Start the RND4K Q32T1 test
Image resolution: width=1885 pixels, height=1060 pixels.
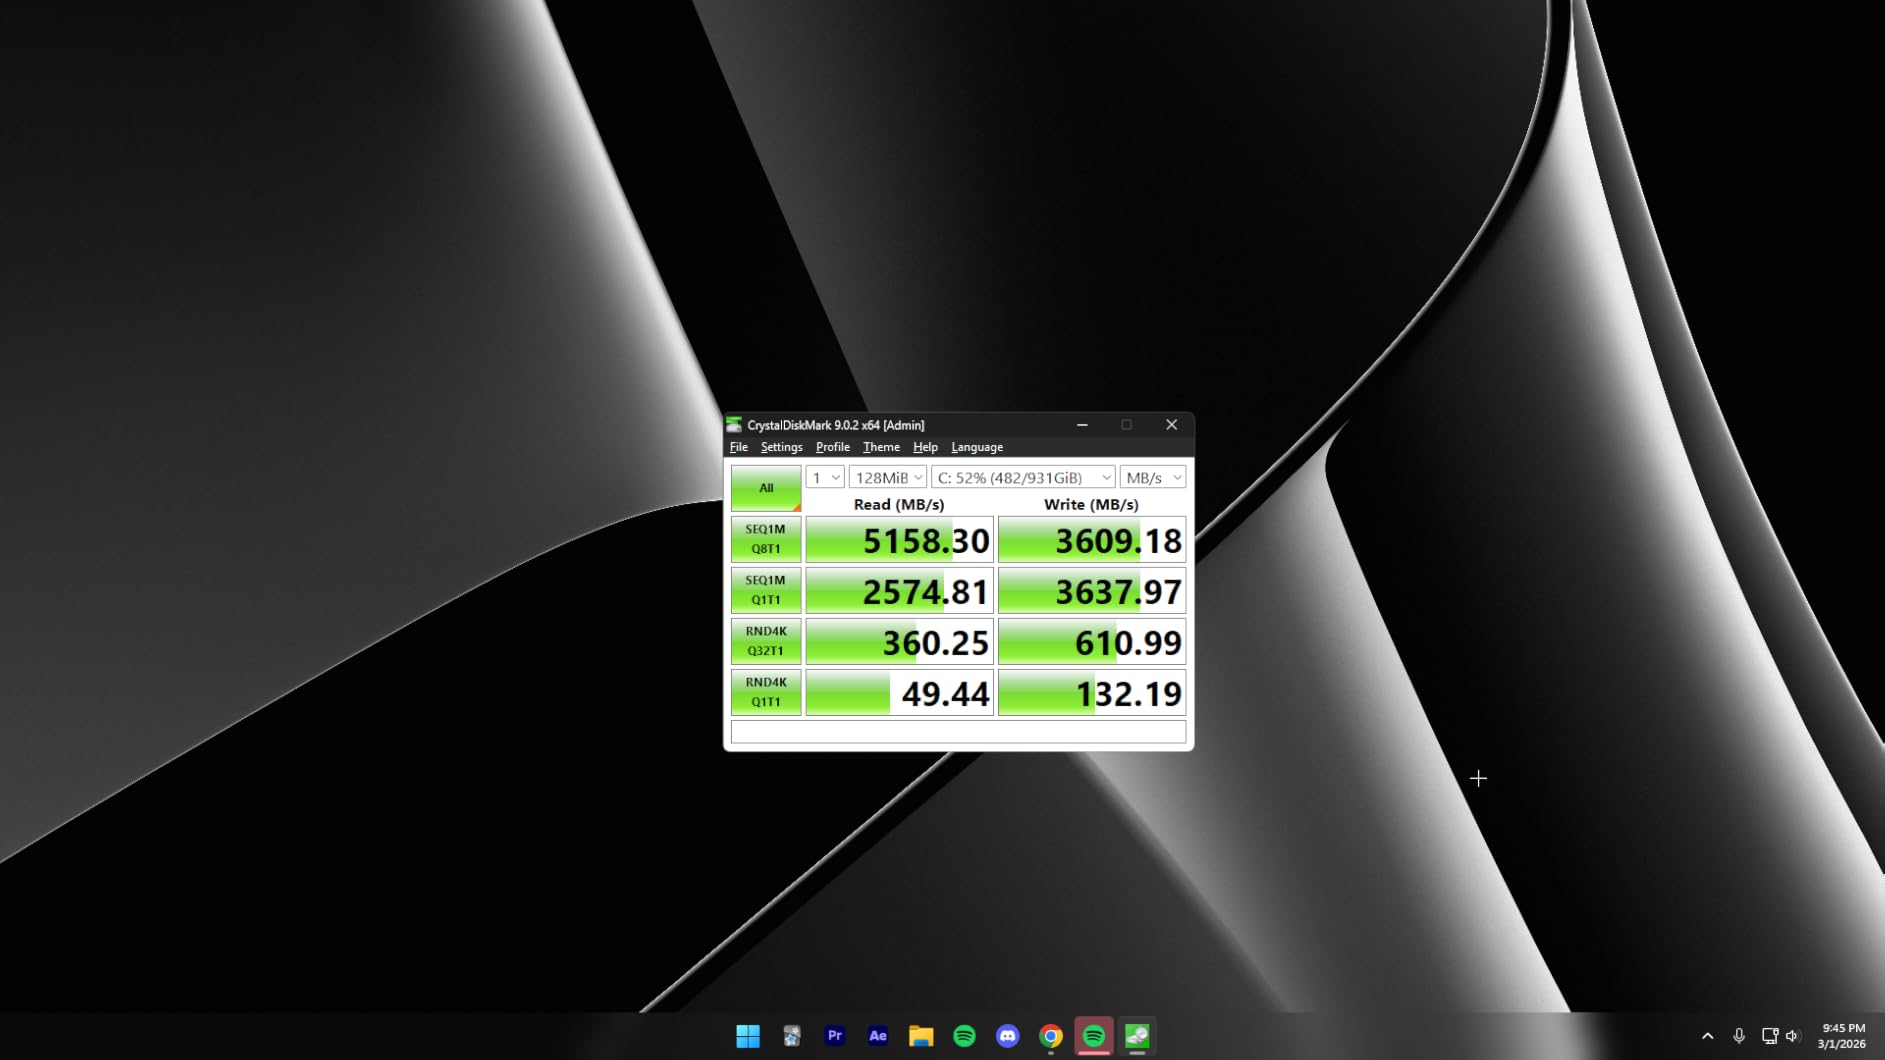[x=766, y=641]
